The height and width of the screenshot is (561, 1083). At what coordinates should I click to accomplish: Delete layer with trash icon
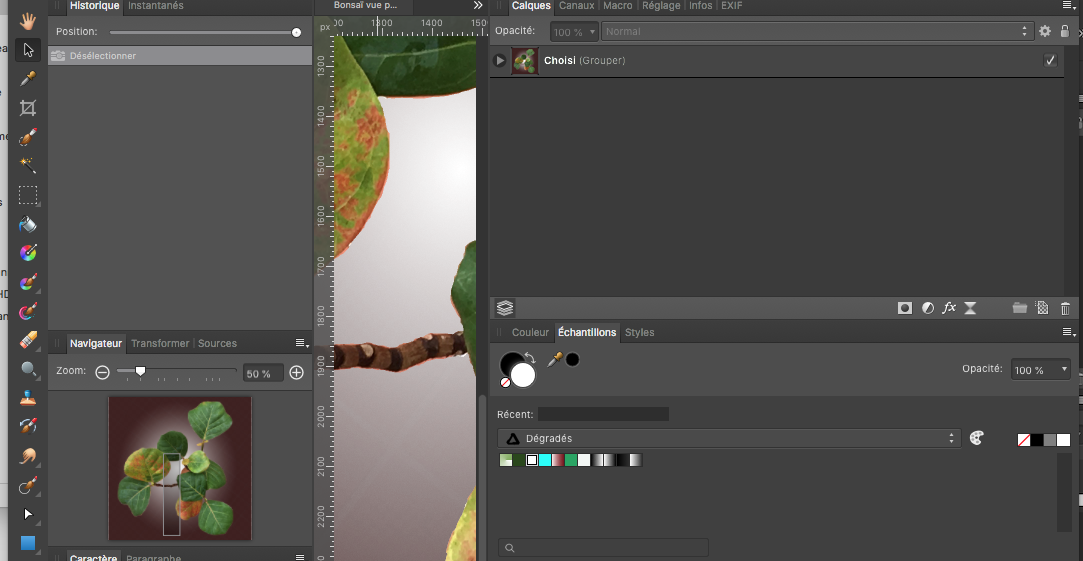(1065, 308)
